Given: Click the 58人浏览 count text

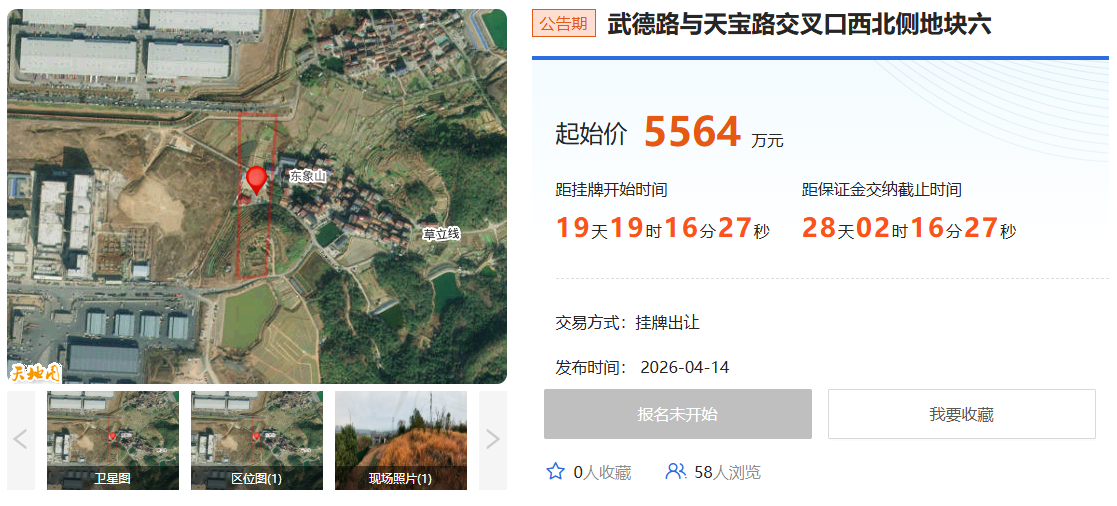Looking at the screenshot, I should 727,472.
